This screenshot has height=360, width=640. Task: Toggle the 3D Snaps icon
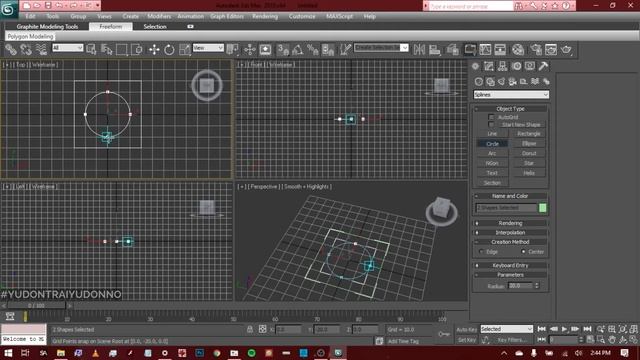[283, 50]
